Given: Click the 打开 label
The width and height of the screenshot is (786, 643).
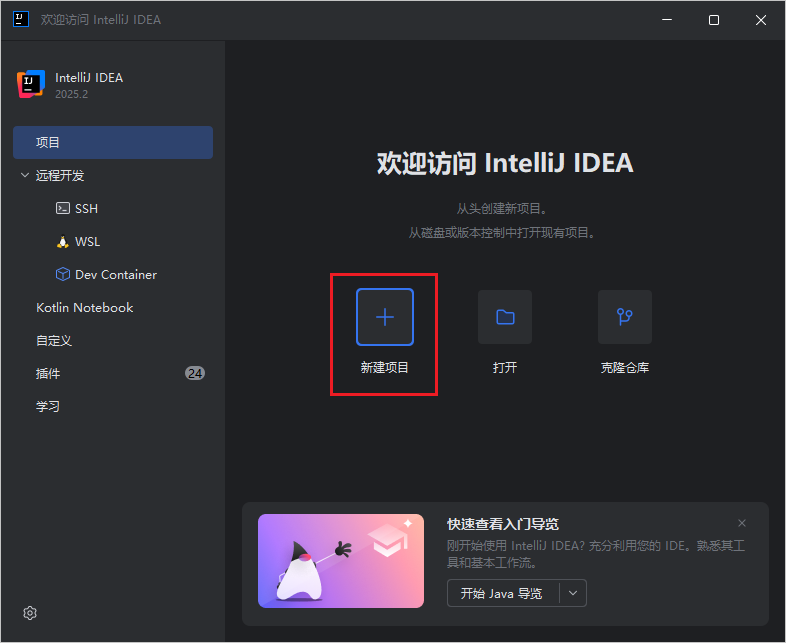Looking at the screenshot, I should [505, 367].
